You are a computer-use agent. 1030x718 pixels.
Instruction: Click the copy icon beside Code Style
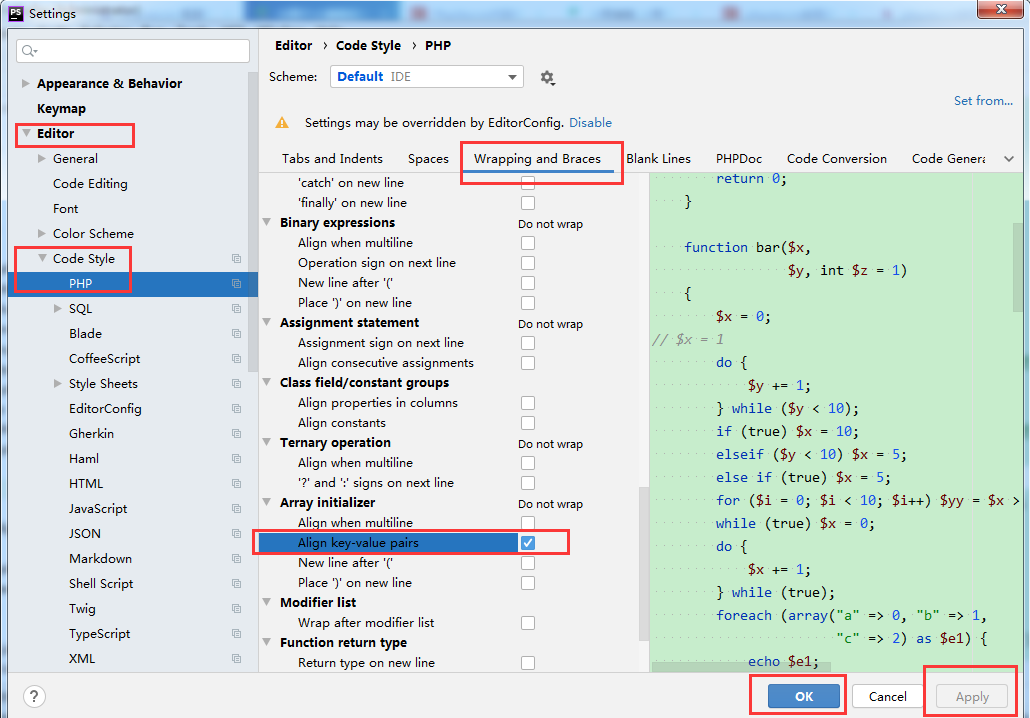[236, 259]
